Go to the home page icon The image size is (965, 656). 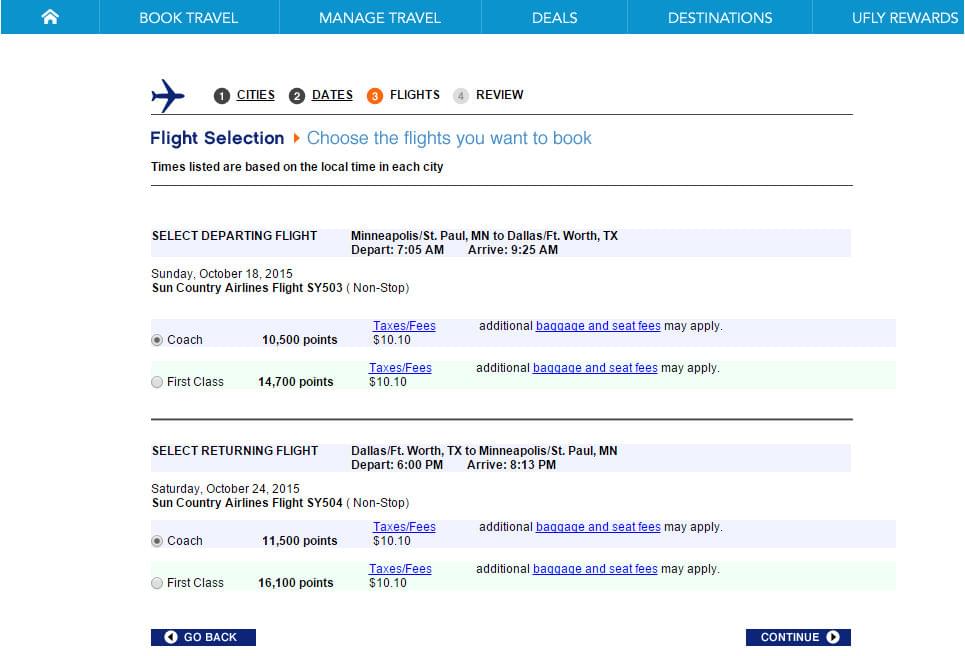[50, 17]
